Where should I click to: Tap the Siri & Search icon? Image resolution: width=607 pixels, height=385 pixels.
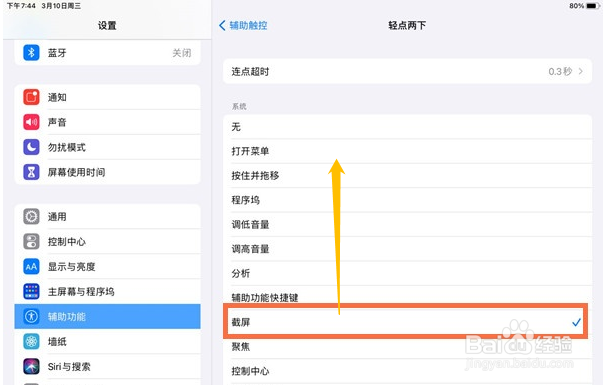click(31, 366)
